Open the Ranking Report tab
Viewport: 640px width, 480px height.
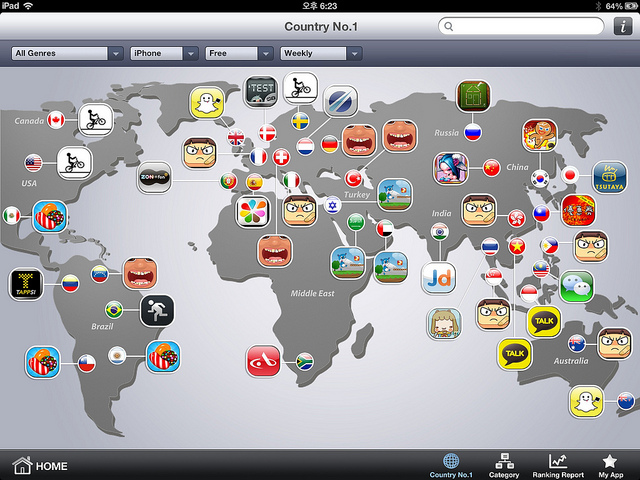pyautogui.click(x=558, y=465)
